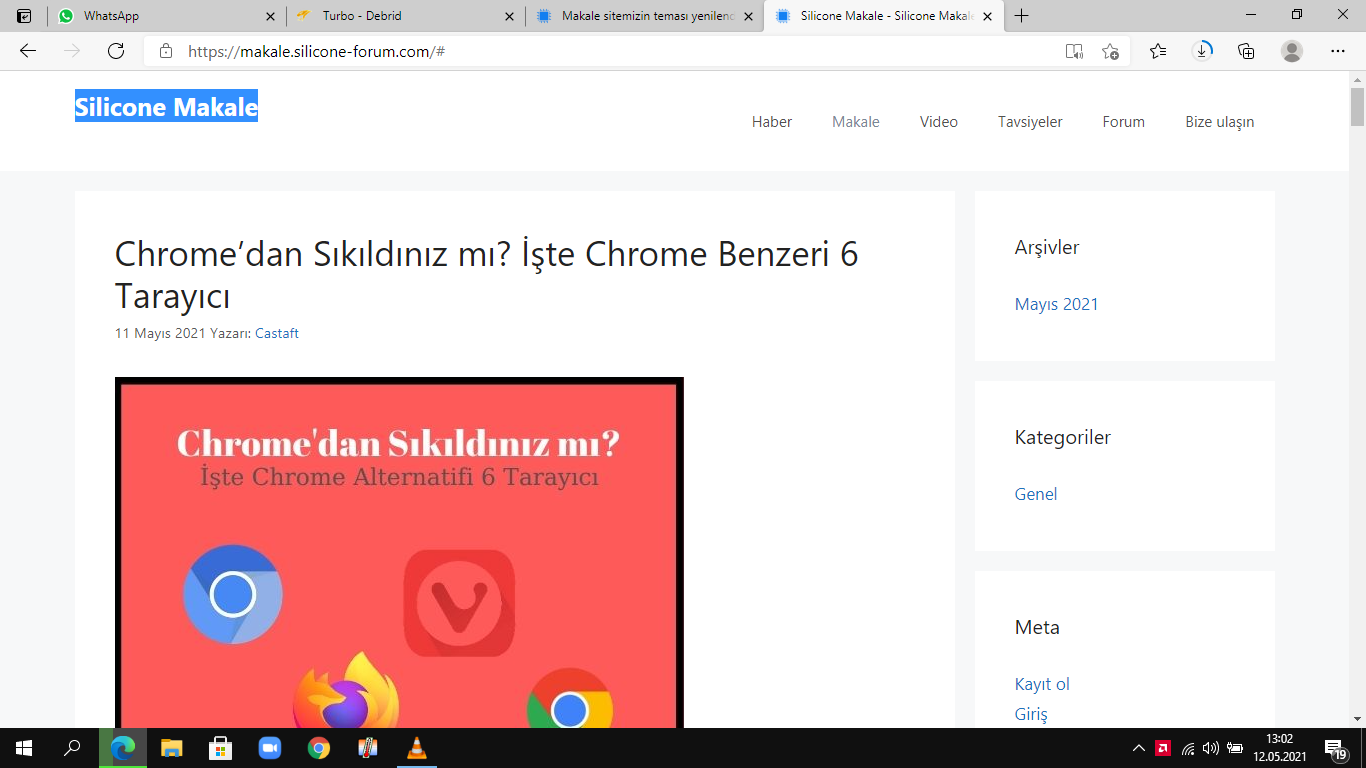Open Immersive Reader icon in address bar
This screenshot has width=1366, height=768.
[x=1074, y=51]
